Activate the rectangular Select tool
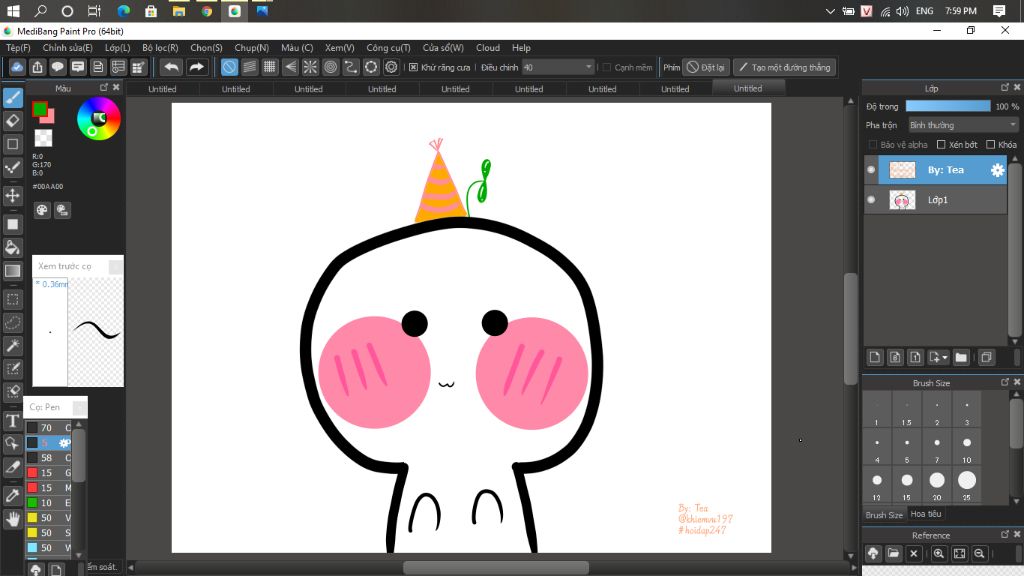Viewport: 1024px width, 576px height. coord(13,300)
